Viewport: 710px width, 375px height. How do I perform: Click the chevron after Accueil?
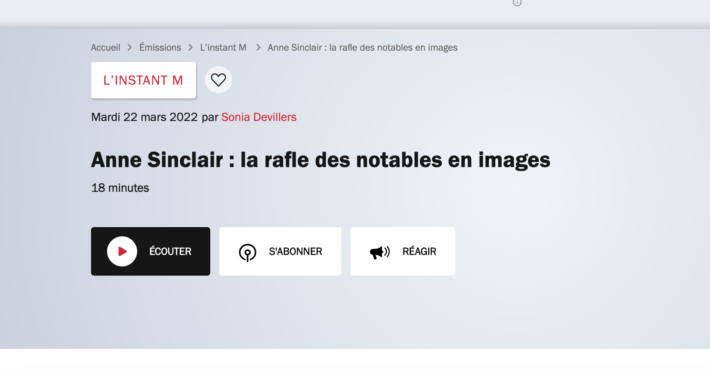click(130, 48)
